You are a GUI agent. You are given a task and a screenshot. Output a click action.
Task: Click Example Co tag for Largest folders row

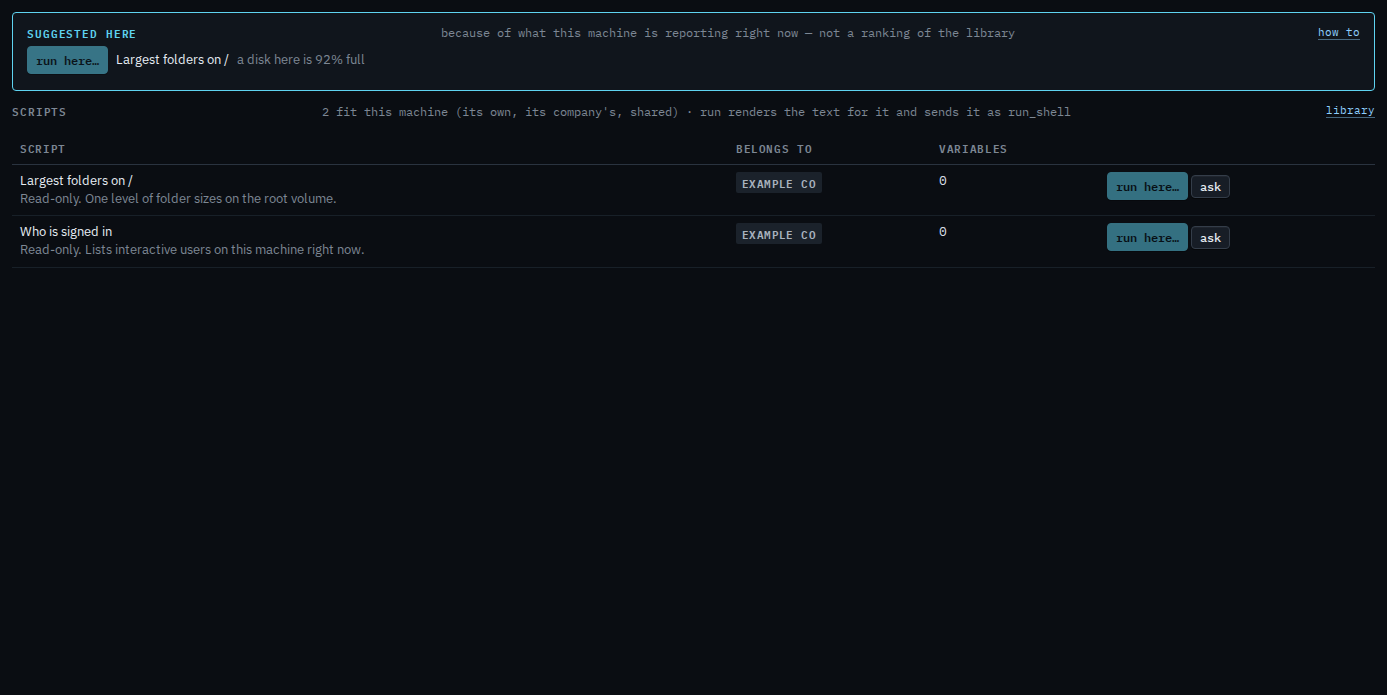[778, 184]
